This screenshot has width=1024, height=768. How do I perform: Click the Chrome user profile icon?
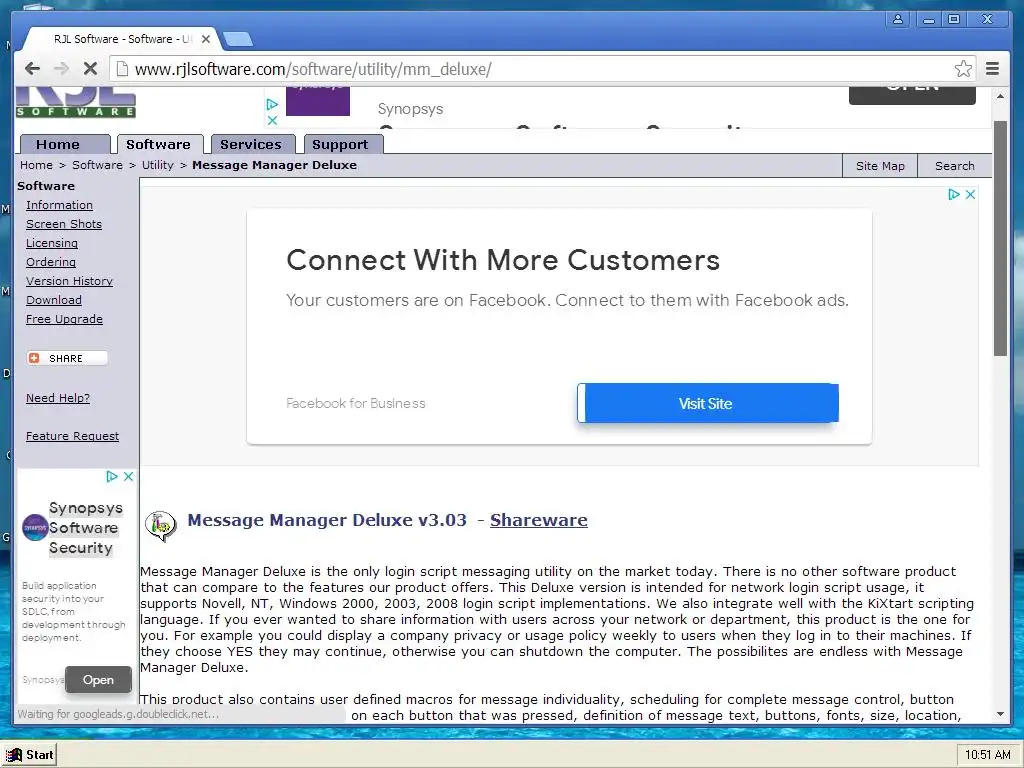pos(898,19)
